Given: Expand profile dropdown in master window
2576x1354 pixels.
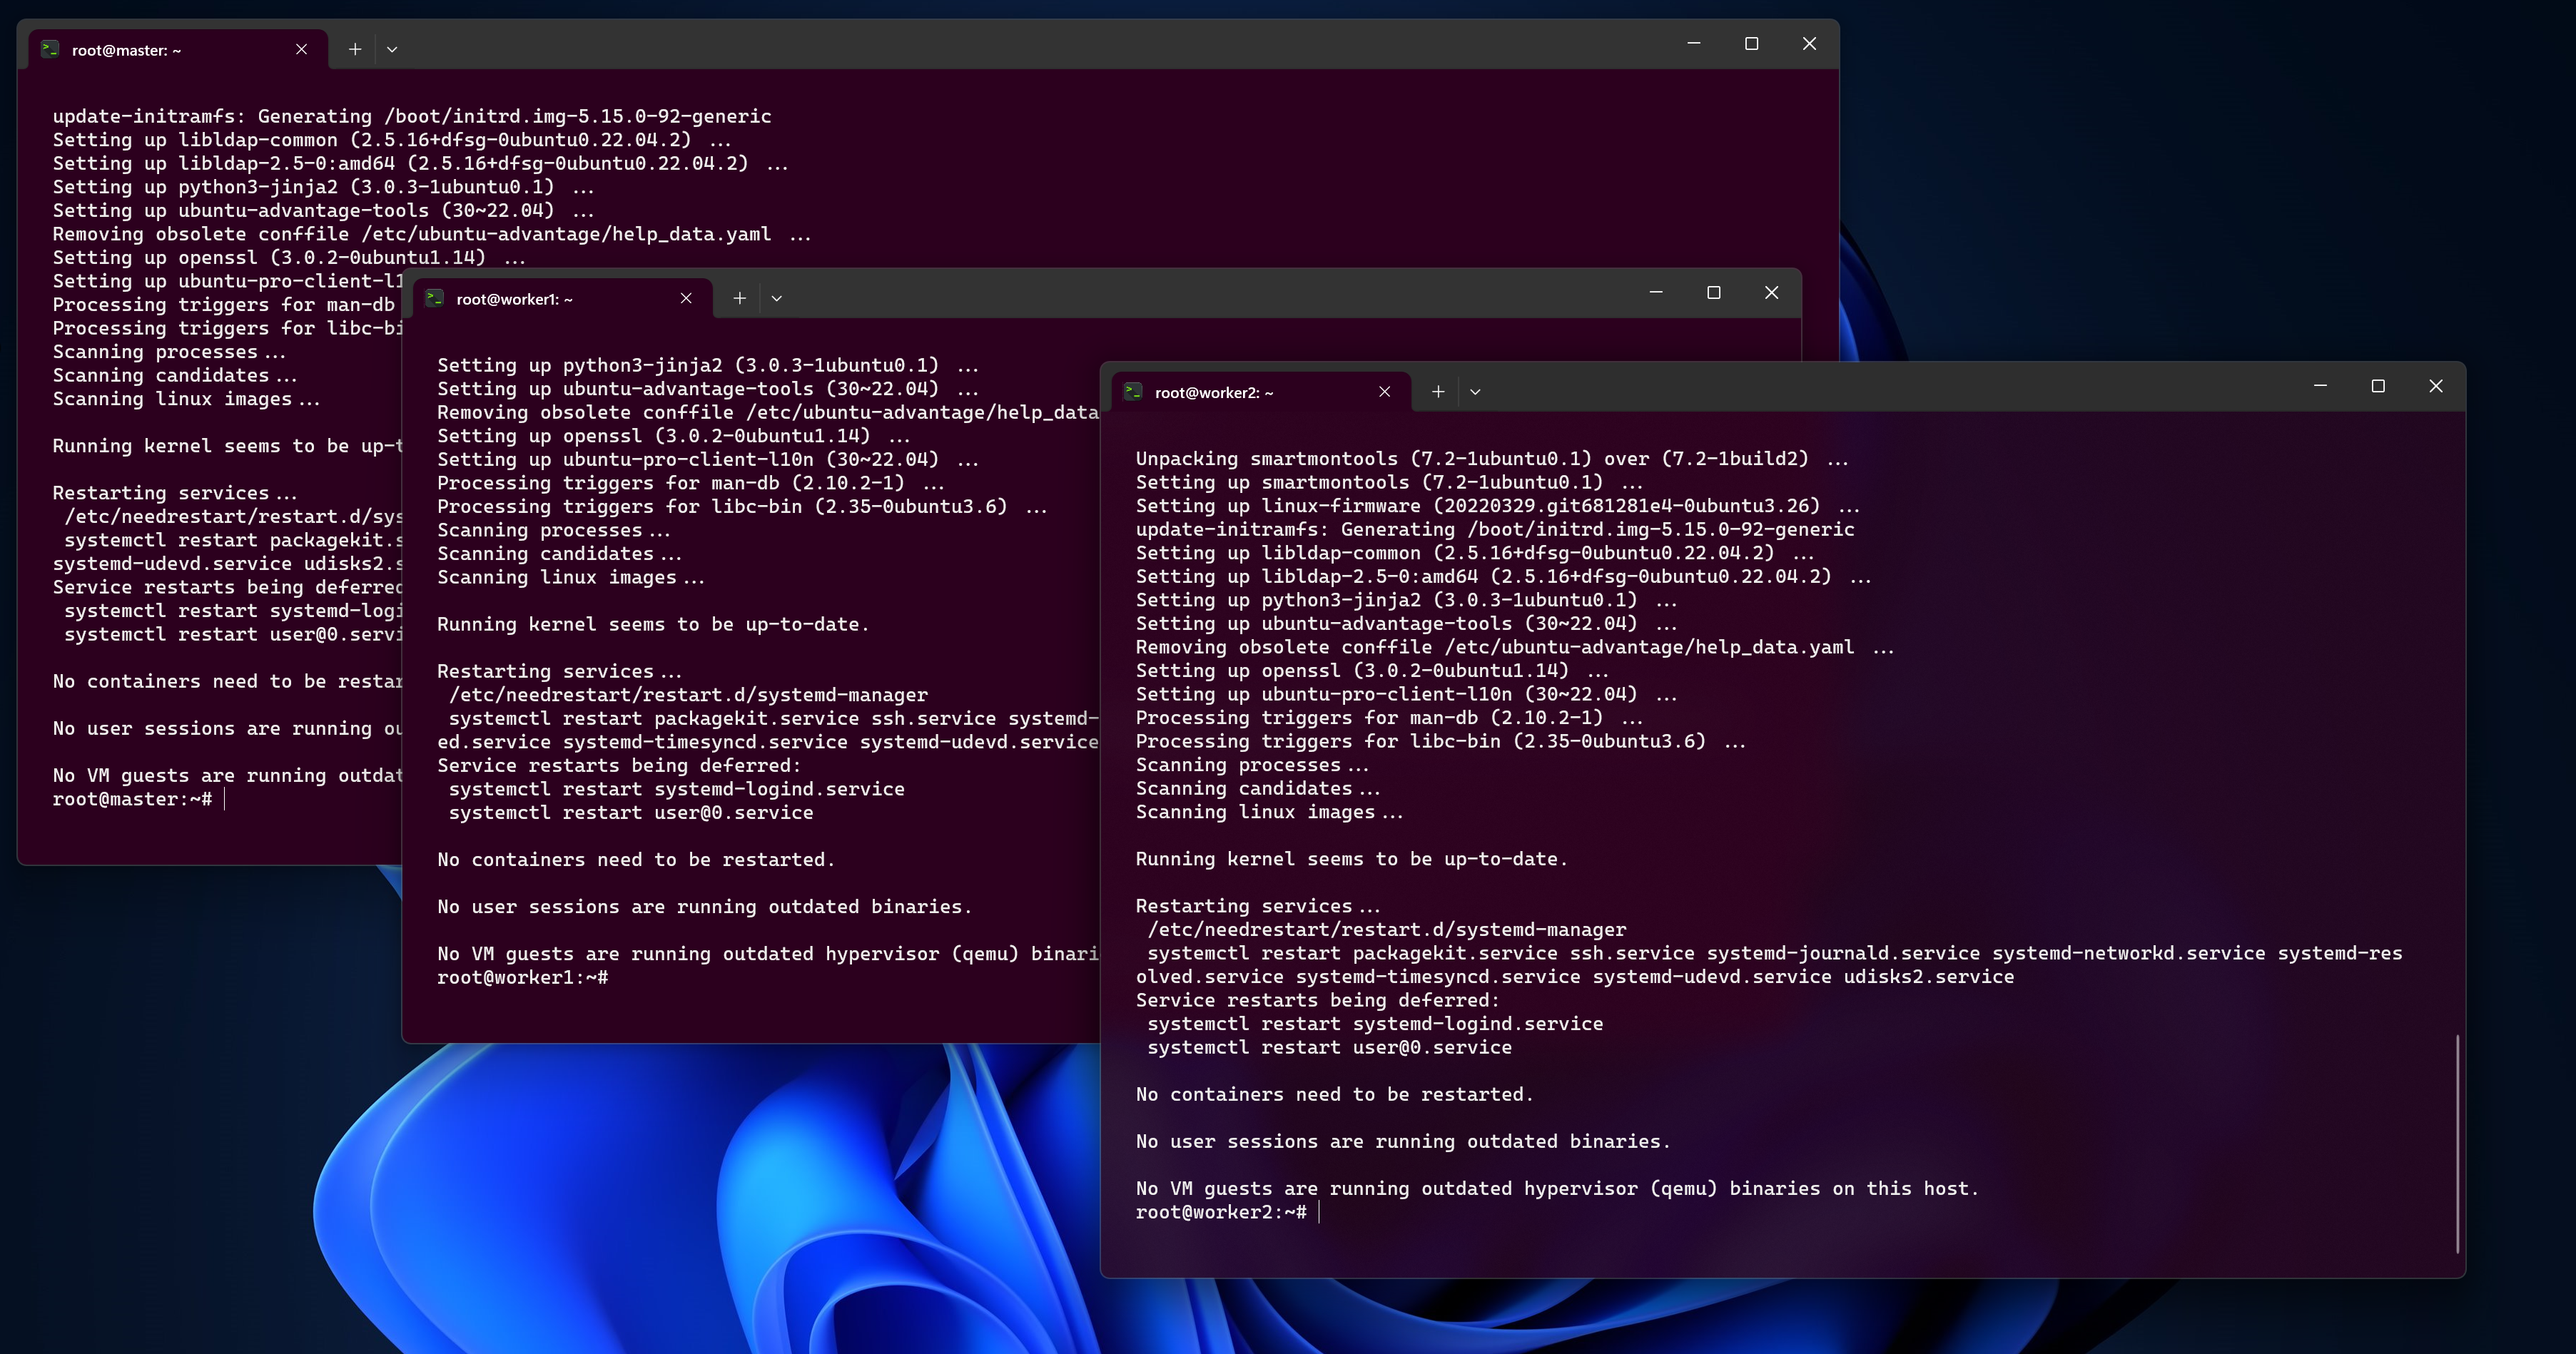Looking at the screenshot, I should (x=392, y=49).
